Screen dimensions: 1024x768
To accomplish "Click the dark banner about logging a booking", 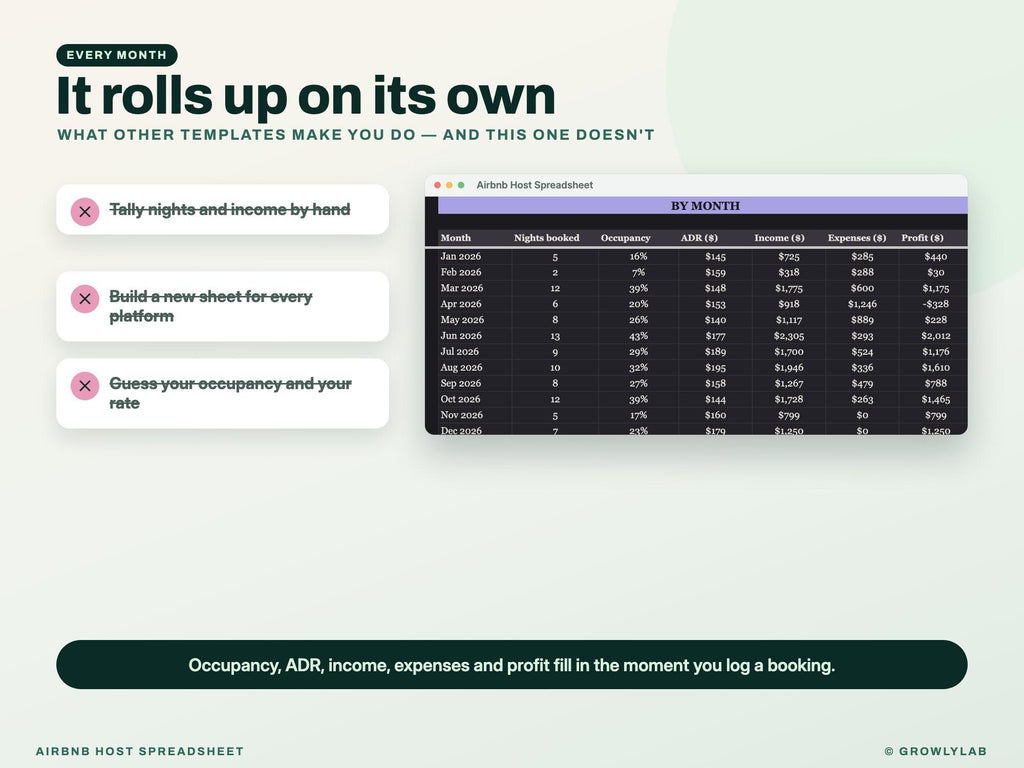I will (x=512, y=665).
